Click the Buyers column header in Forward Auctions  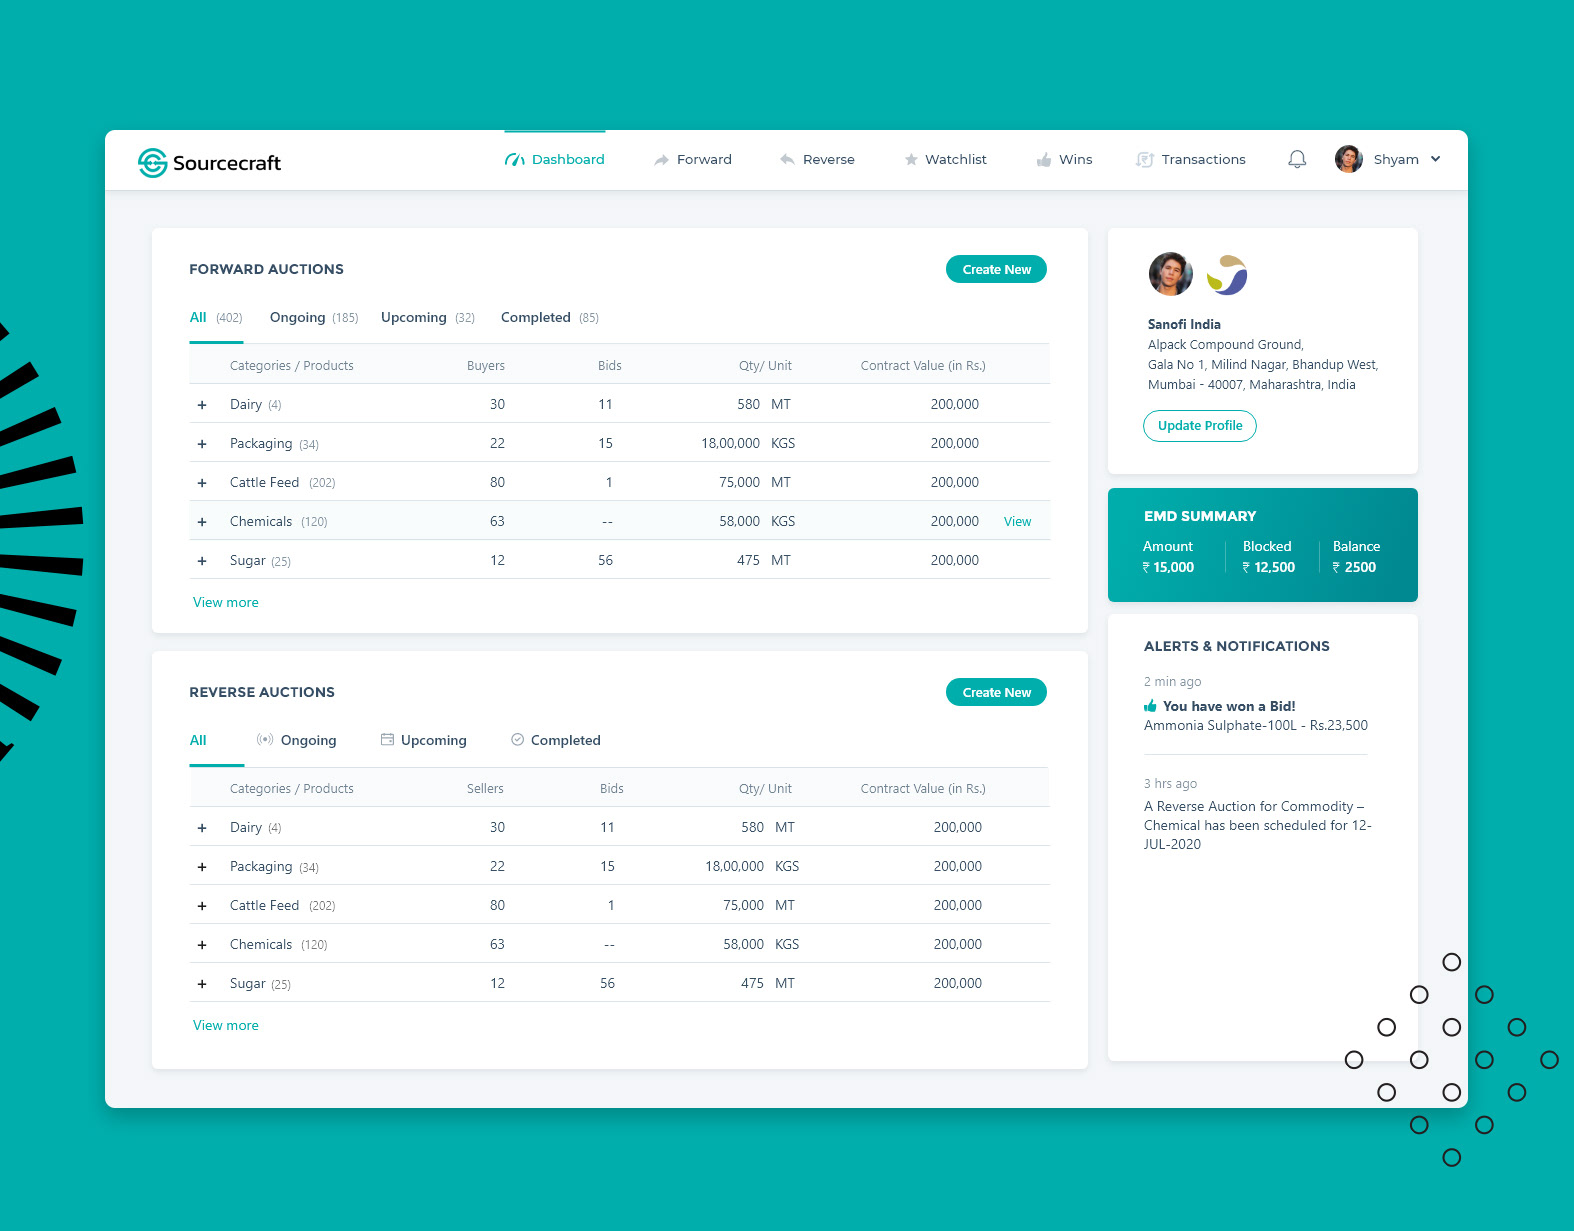pyautogui.click(x=486, y=366)
